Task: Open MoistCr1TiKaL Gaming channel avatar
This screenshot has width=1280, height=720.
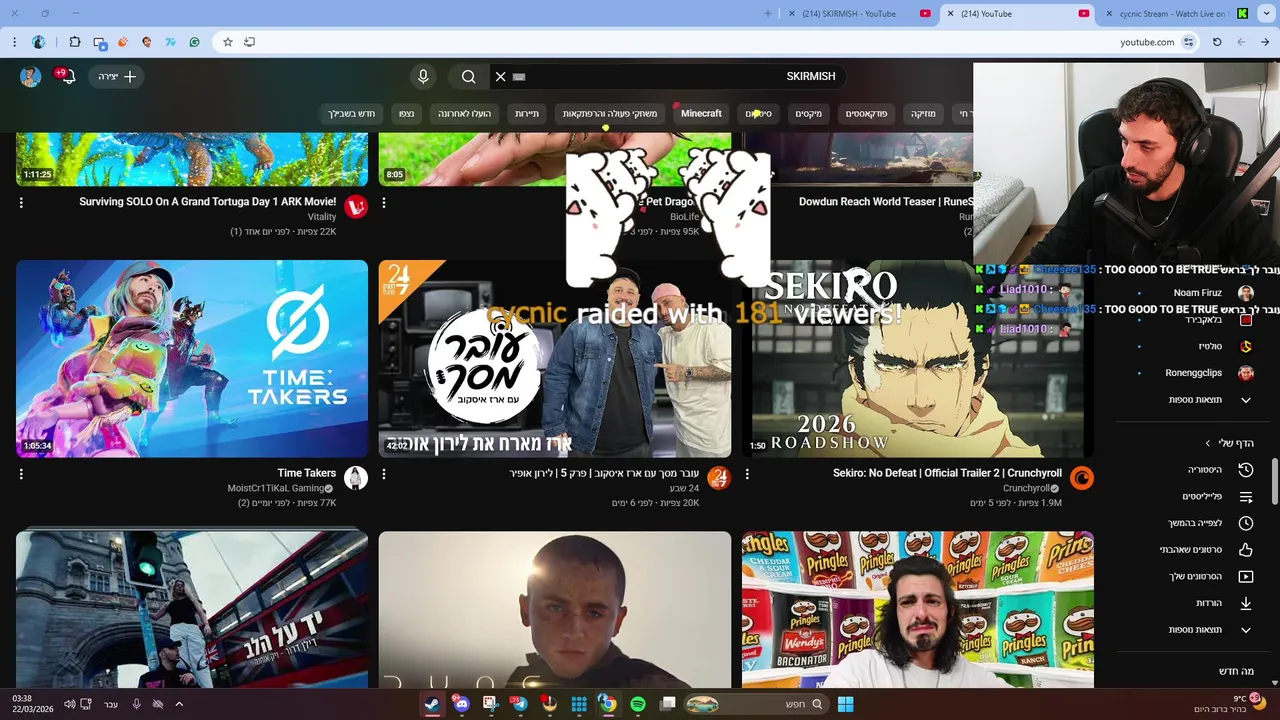Action: tap(356, 477)
